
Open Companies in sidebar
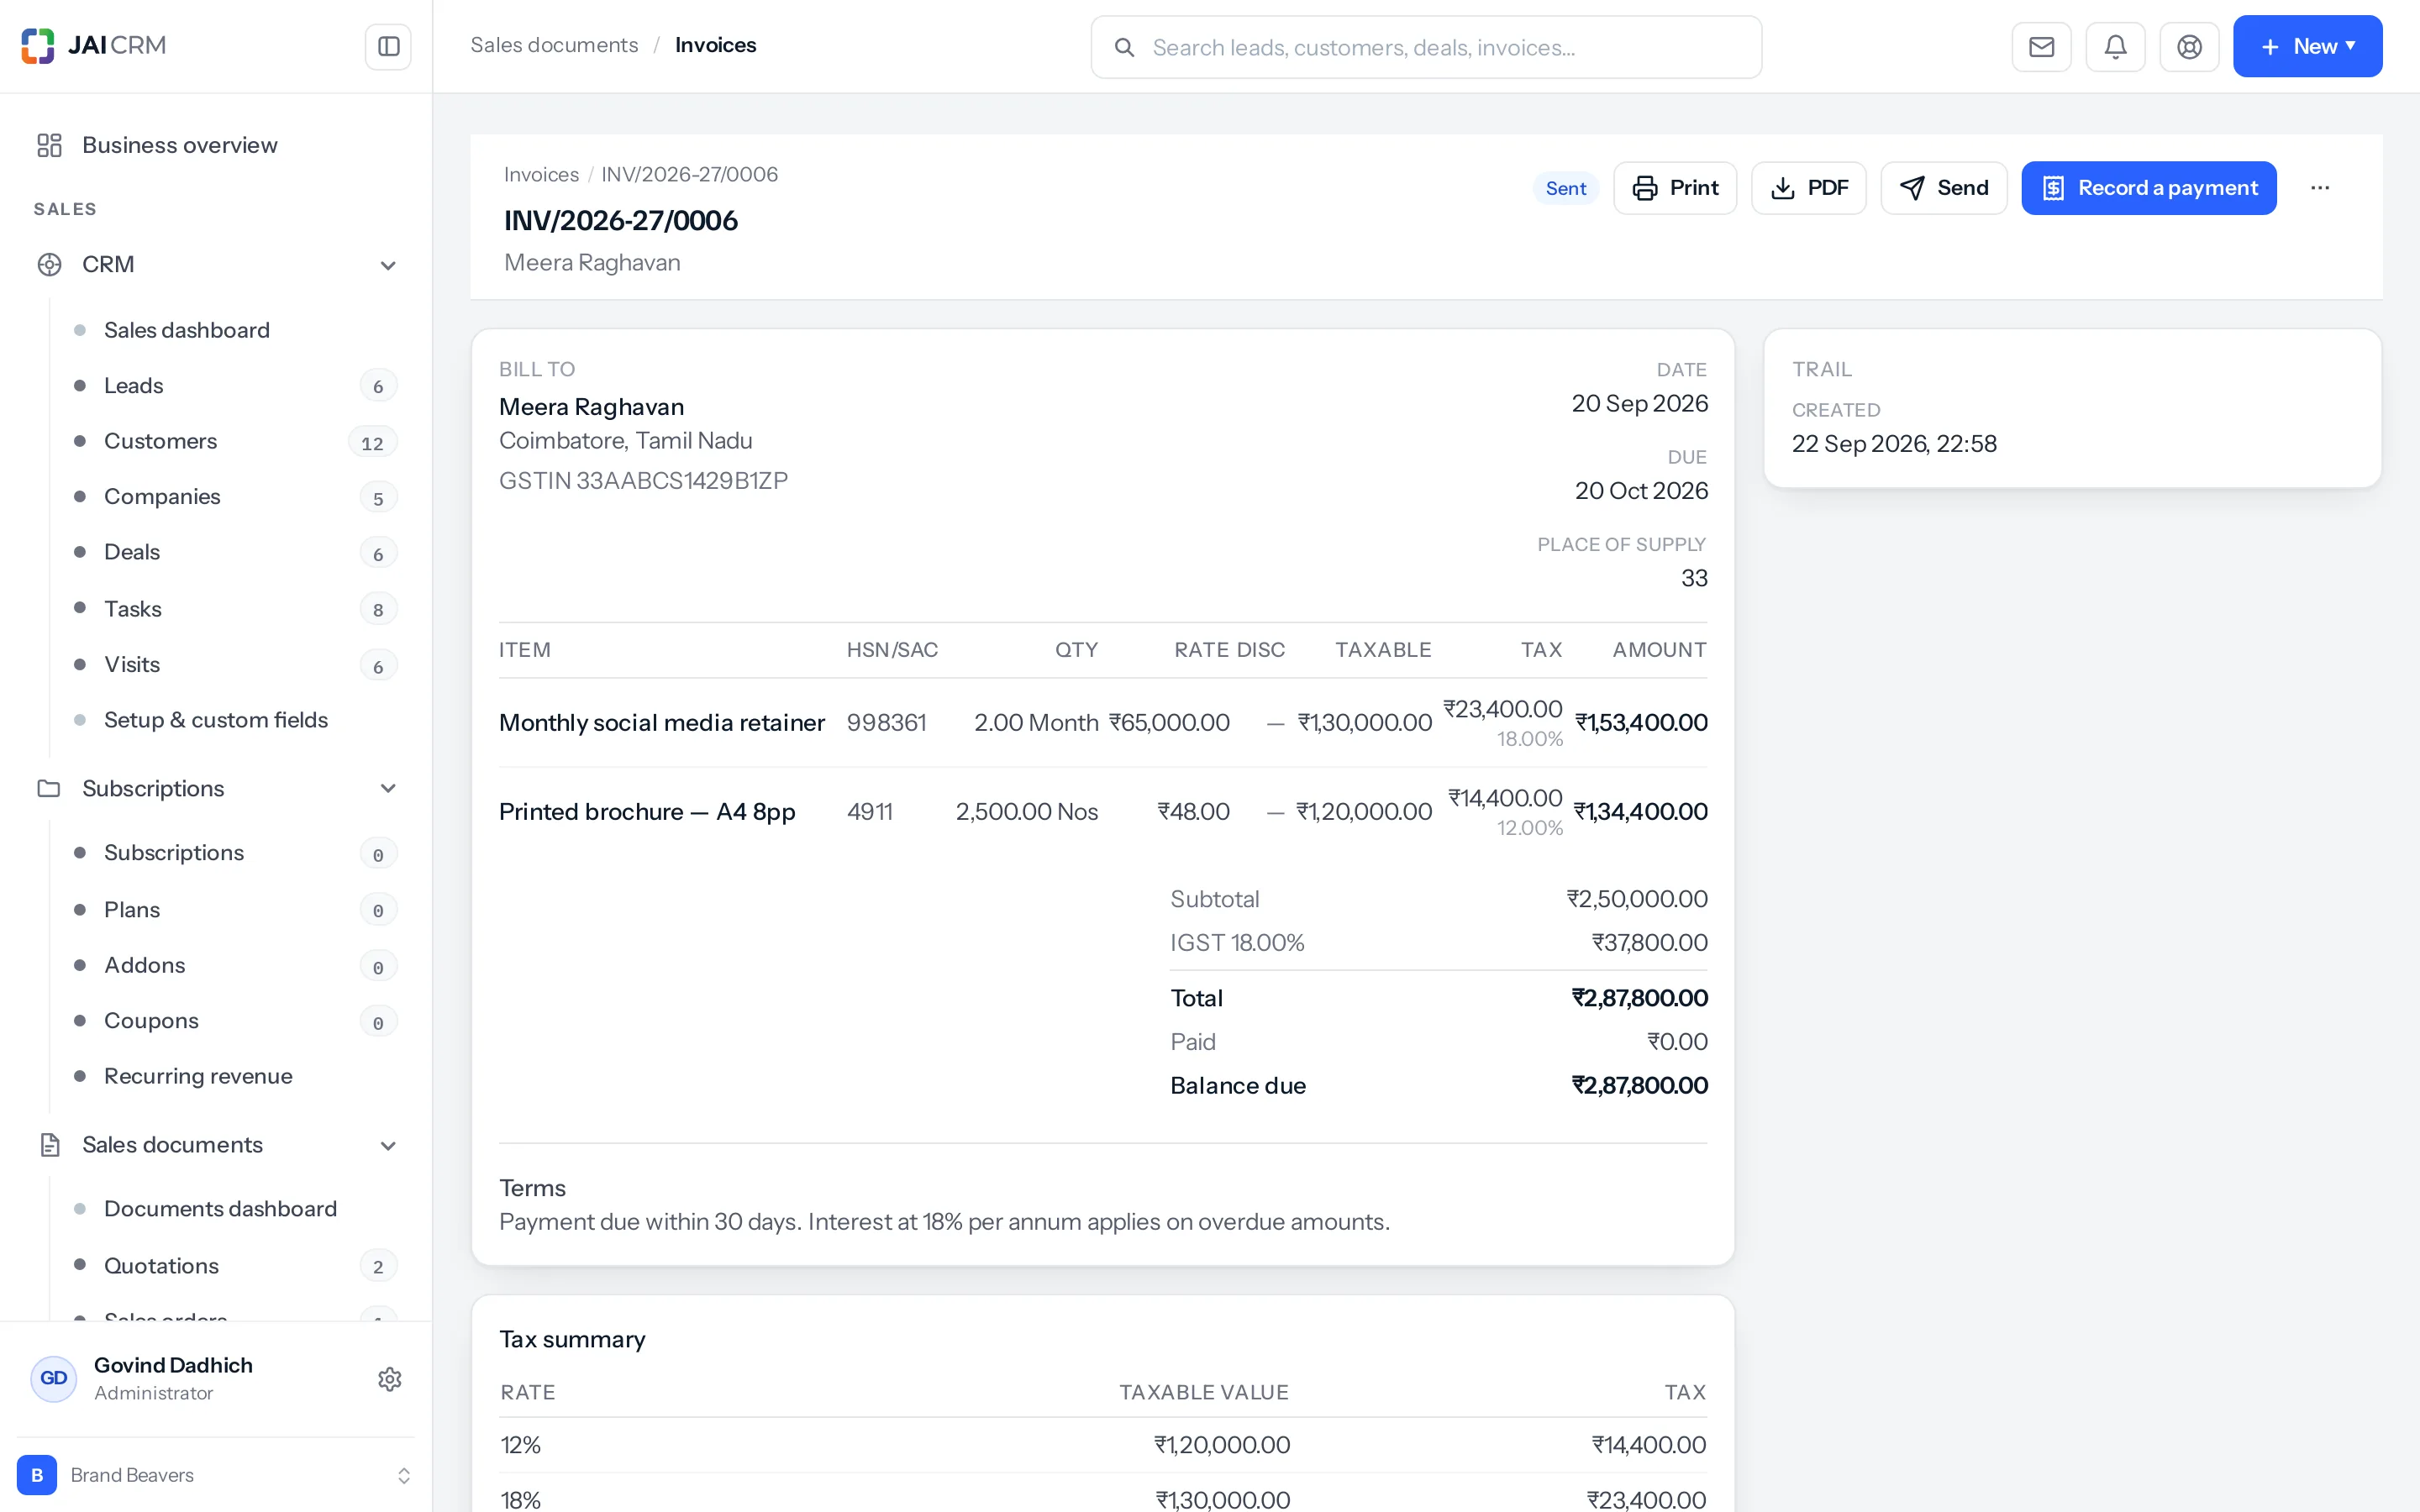162,496
